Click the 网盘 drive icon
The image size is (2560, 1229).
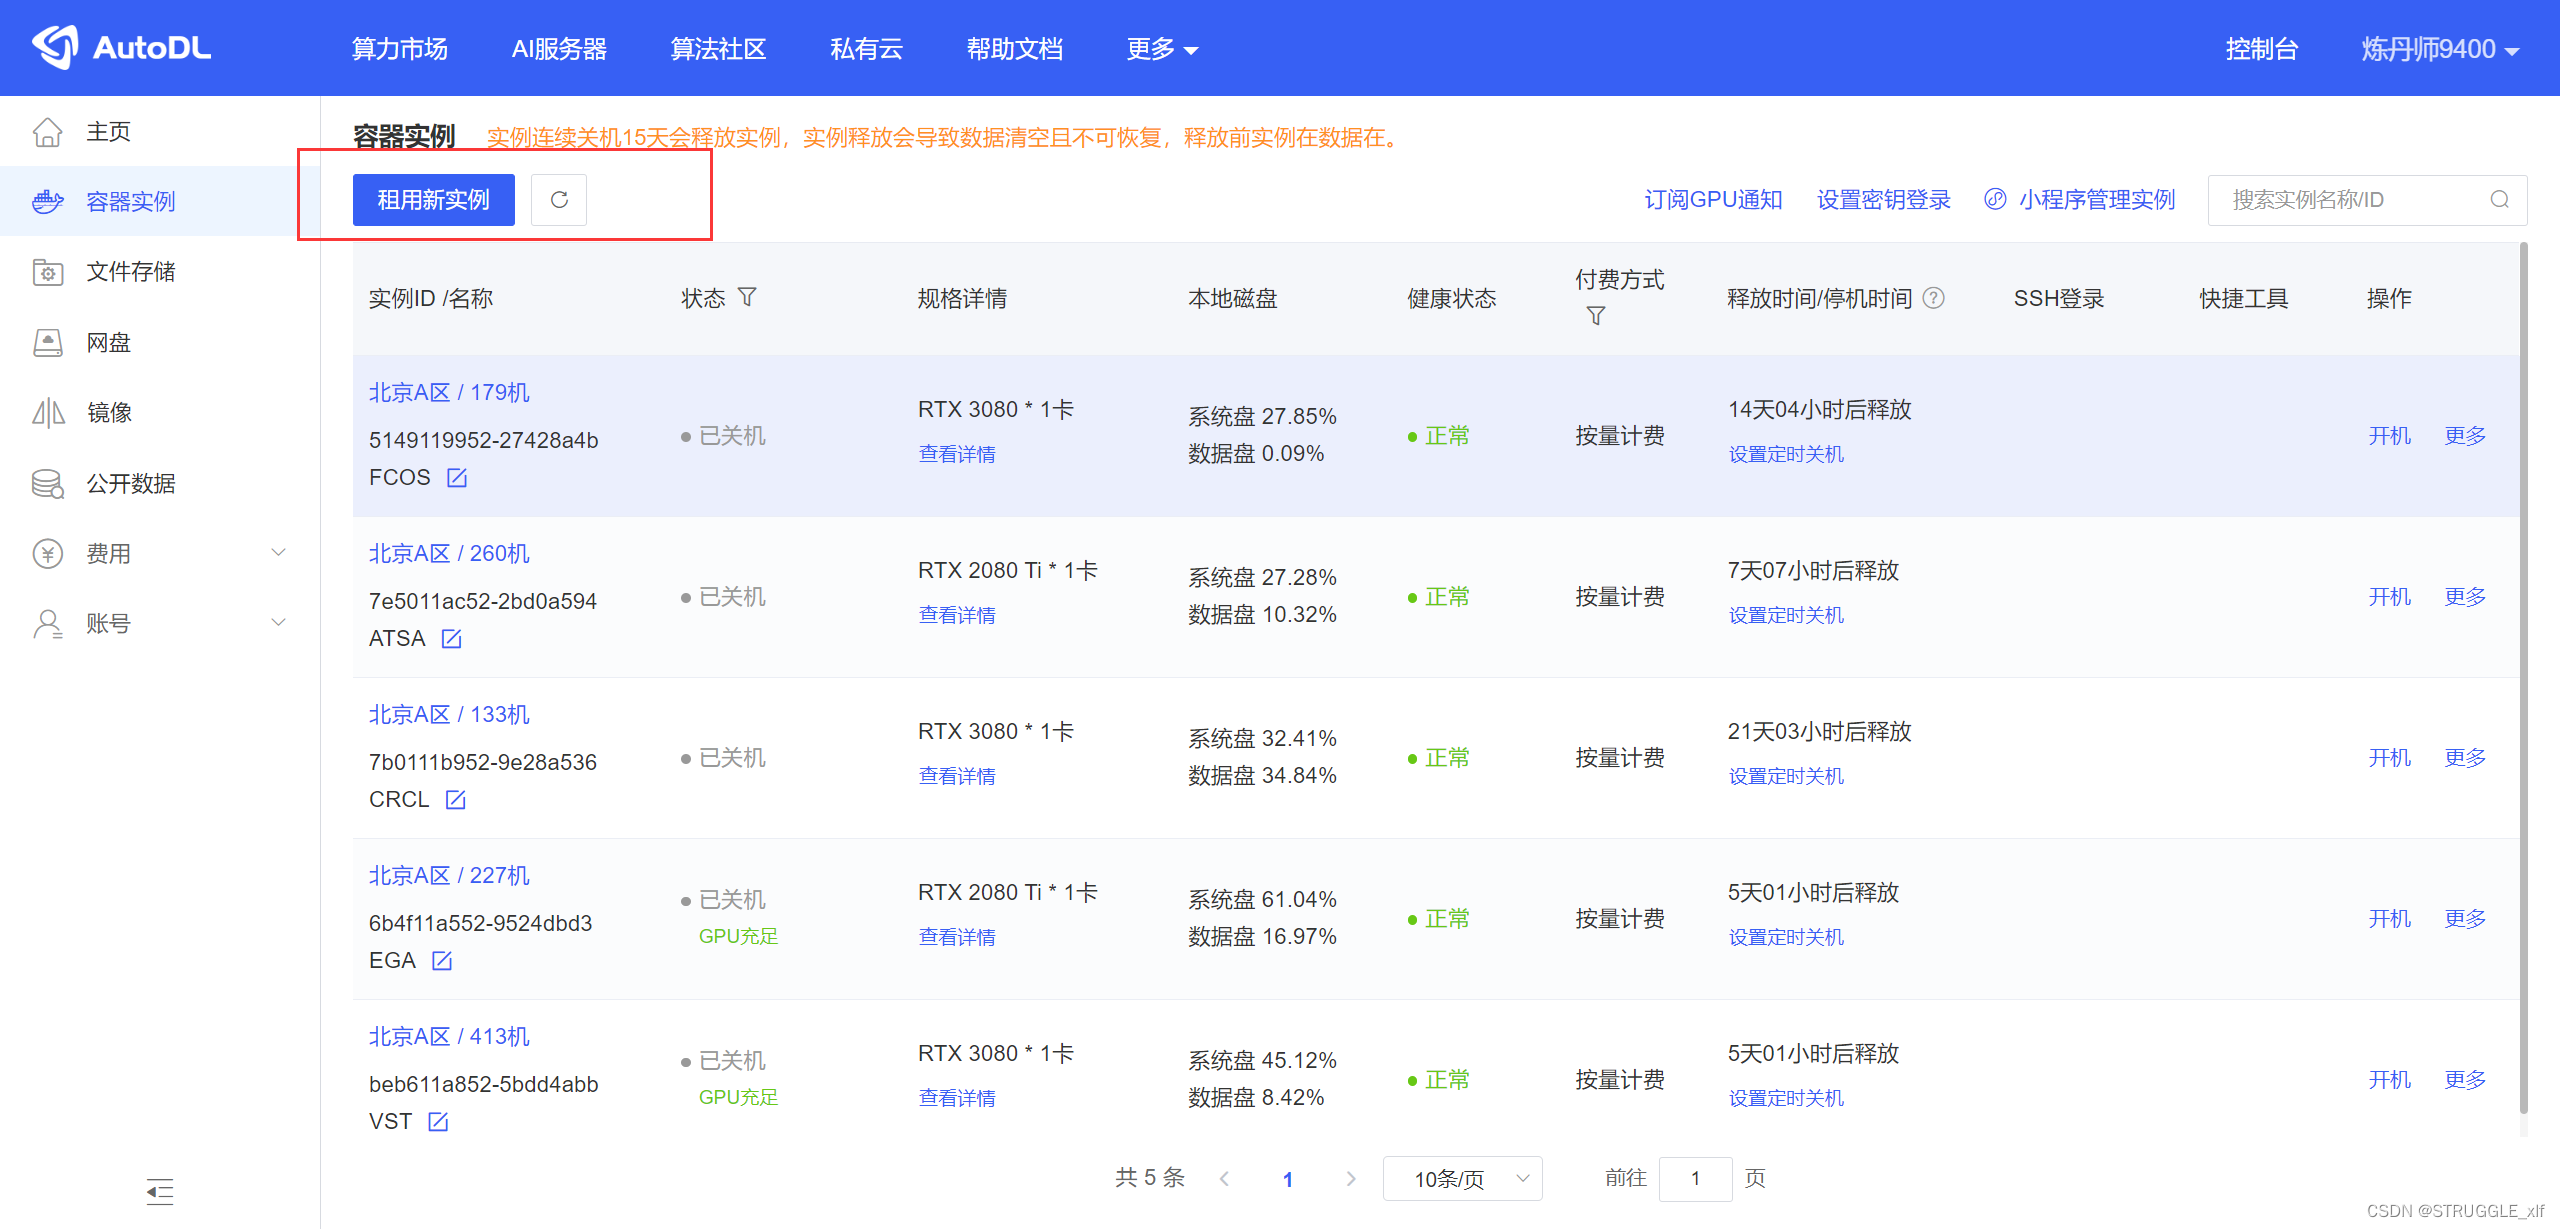click(x=47, y=343)
